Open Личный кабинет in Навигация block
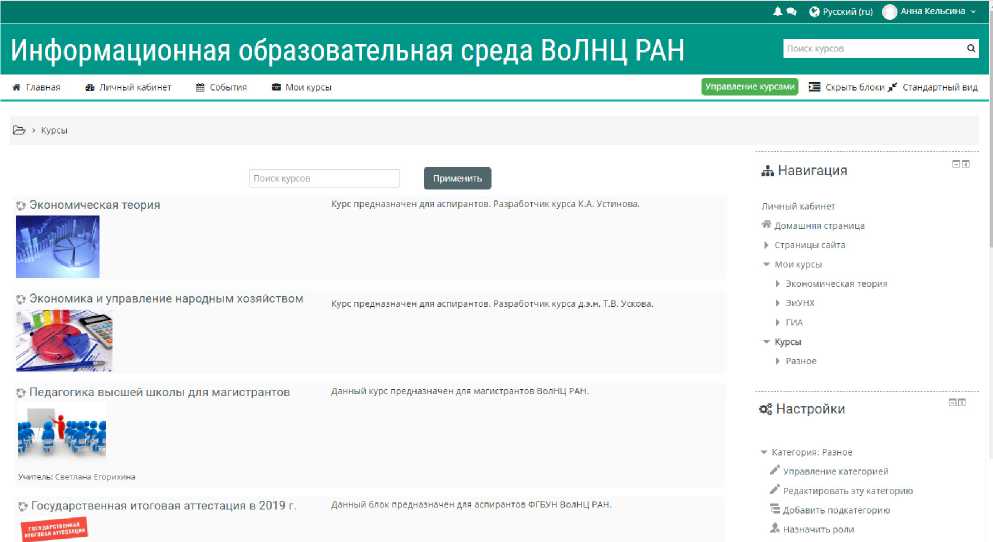This screenshot has width=993, height=542. [x=798, y=206]
